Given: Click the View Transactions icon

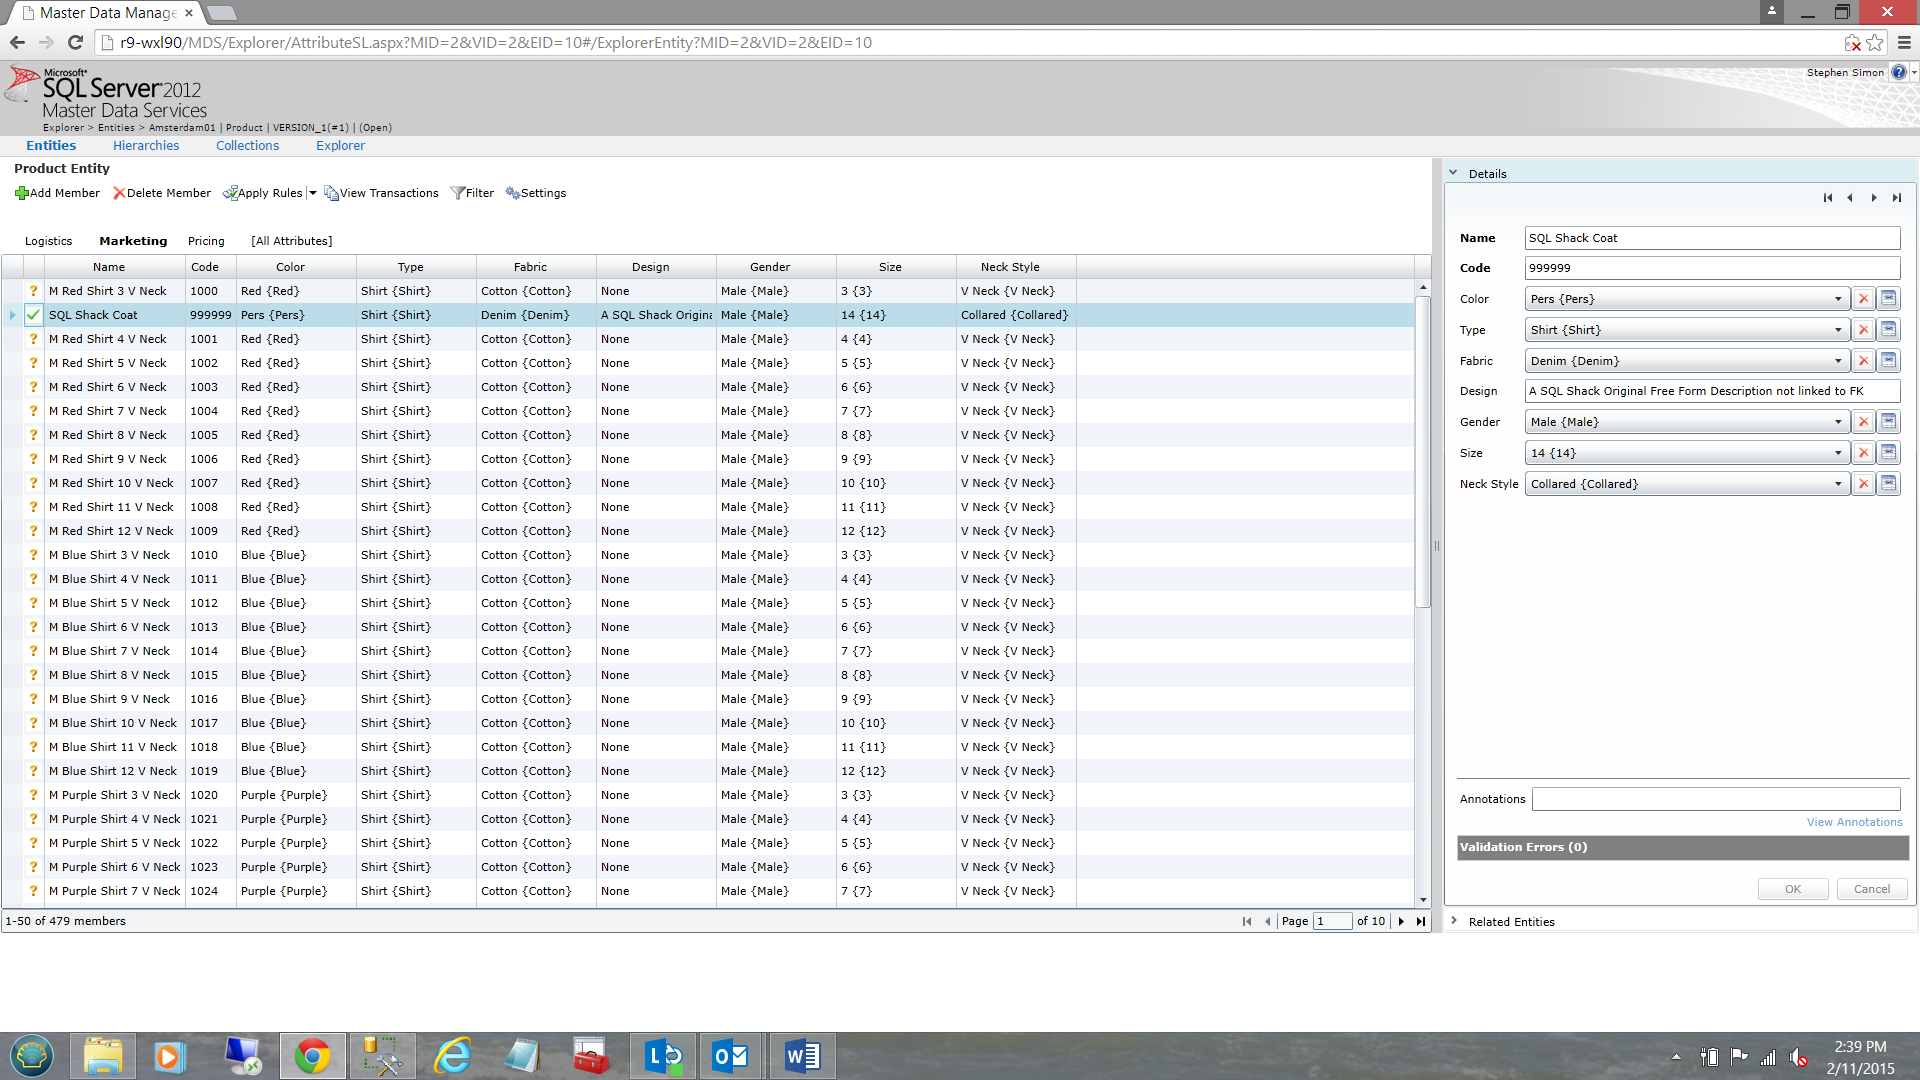Looking at the screenshot, I should [x=331, y=193].
